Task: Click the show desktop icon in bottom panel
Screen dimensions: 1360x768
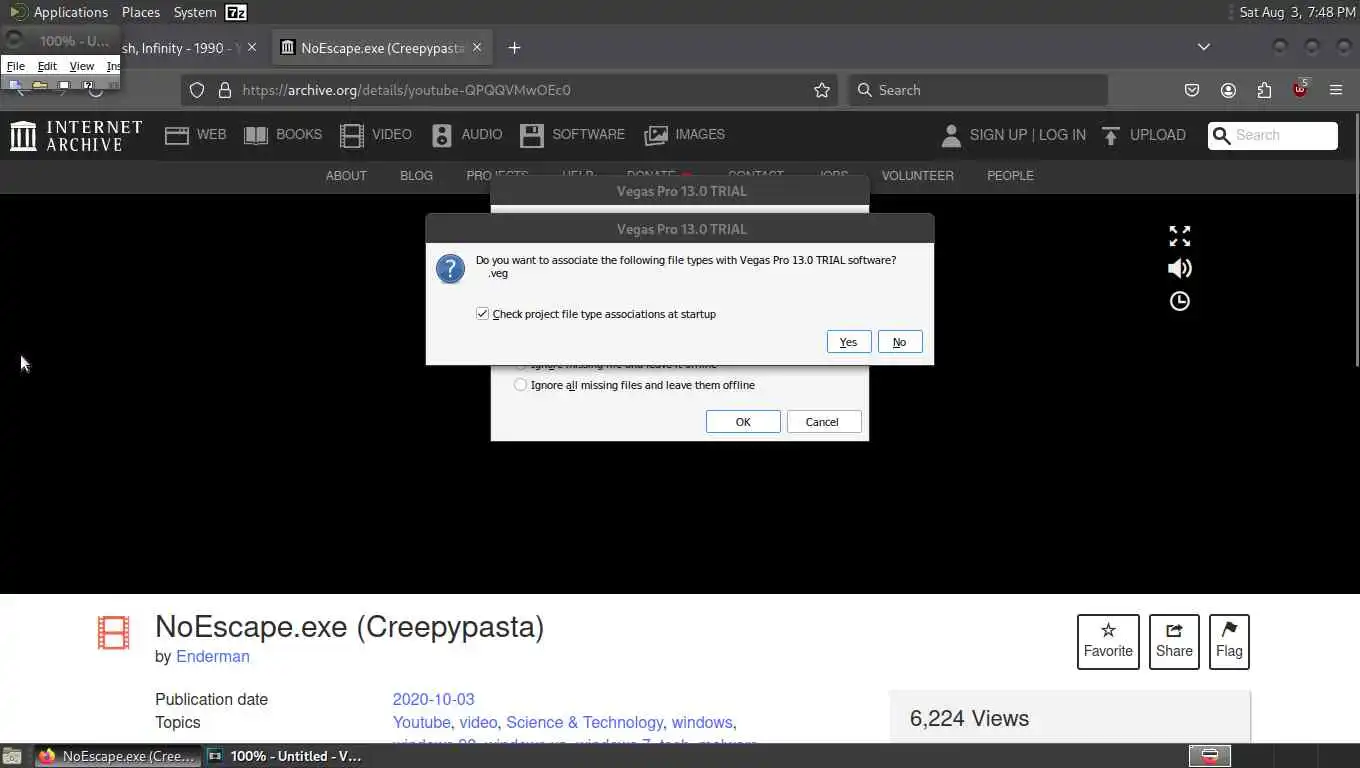Action: pyautogui.click(x=12, y=756)
